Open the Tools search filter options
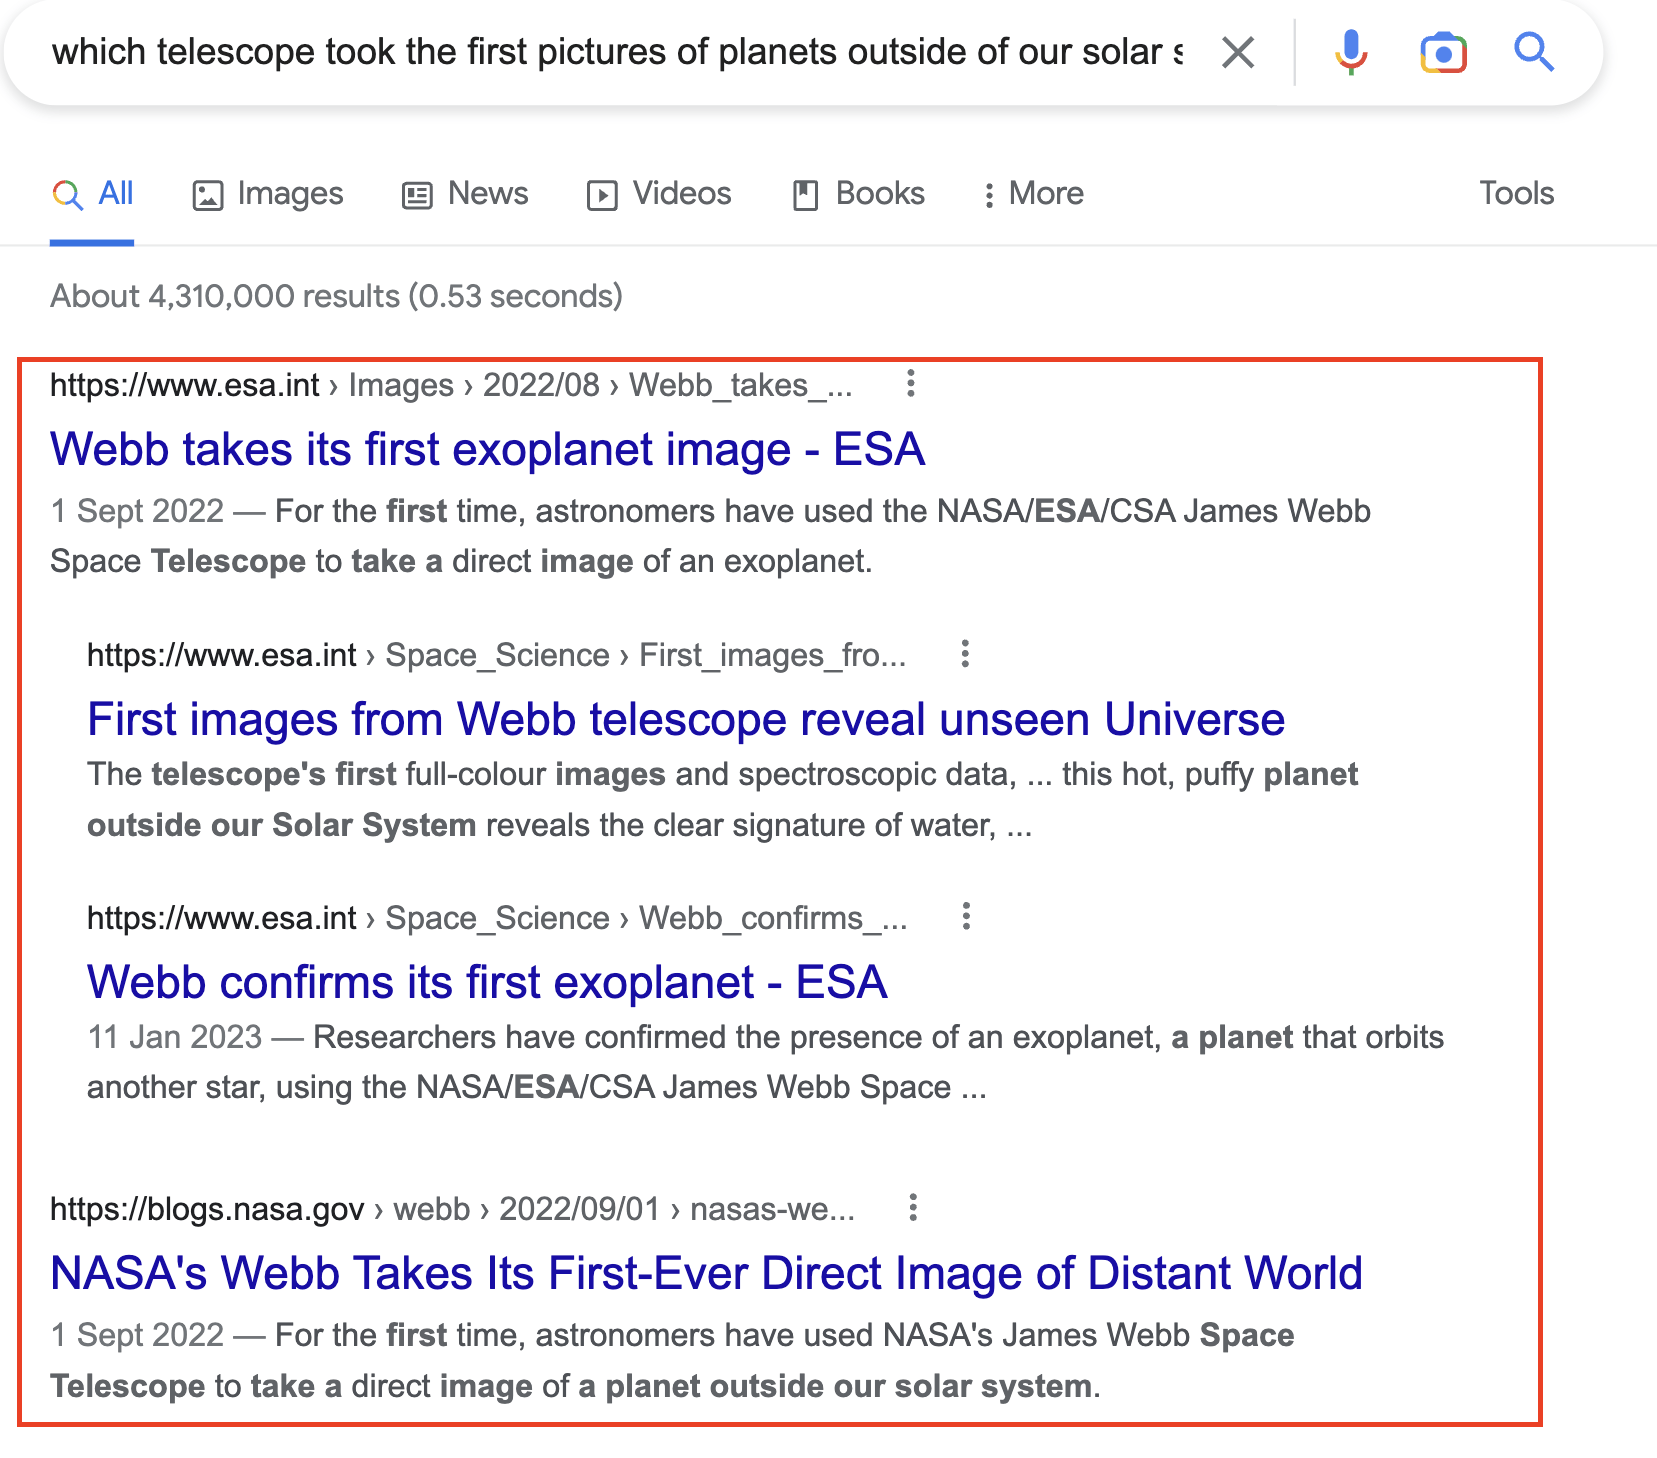1657x1458 pixels. [x=1516, y=194]
